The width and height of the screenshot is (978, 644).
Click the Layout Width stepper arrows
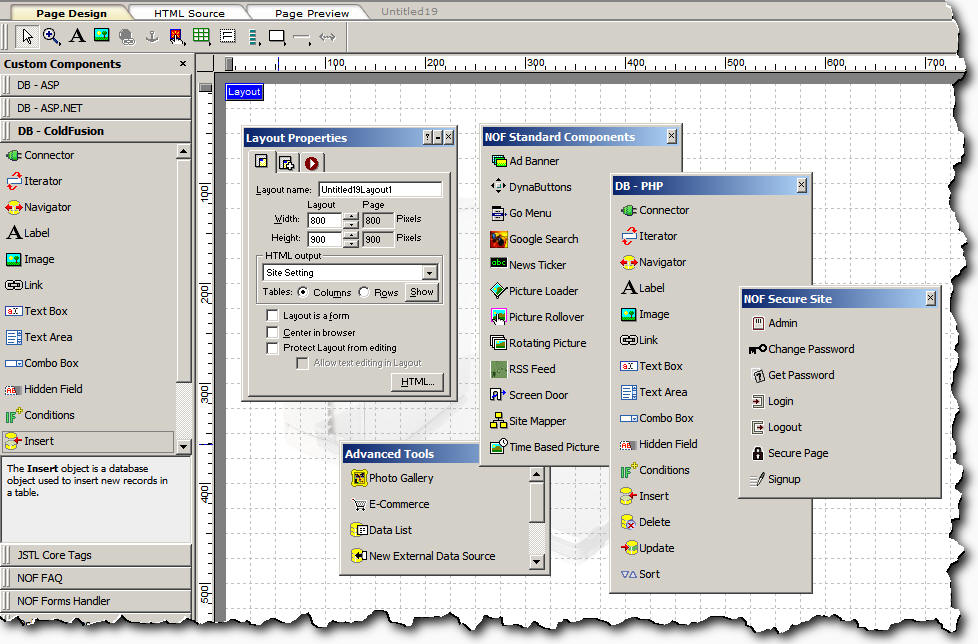351,221
